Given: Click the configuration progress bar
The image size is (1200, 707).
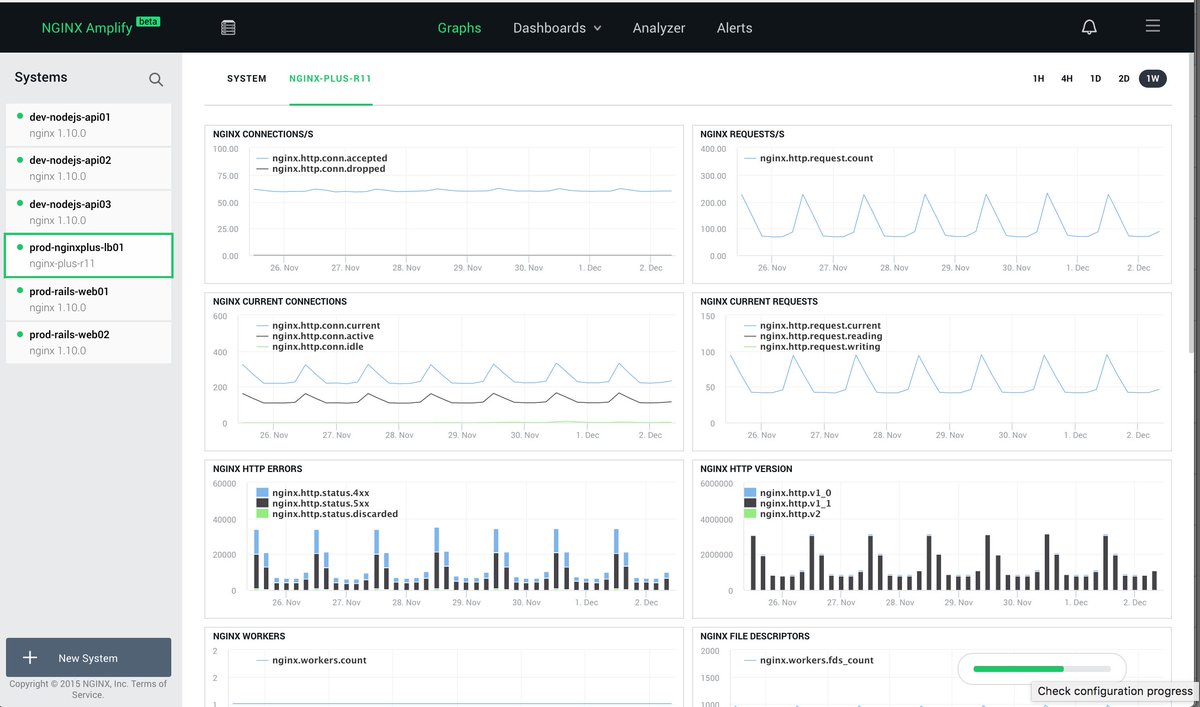Looking at the screenshot, I should 1041,668.
